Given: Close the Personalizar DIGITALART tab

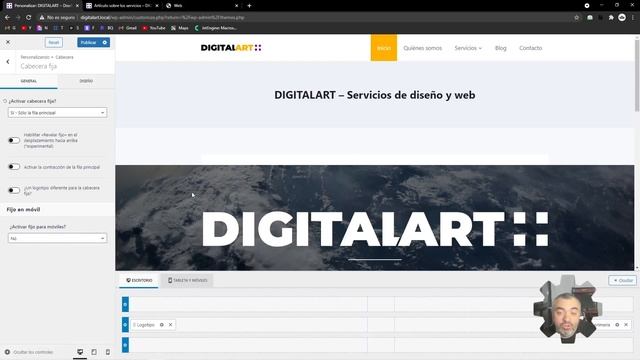Looking at the screenshot, I should pos(77,6).
